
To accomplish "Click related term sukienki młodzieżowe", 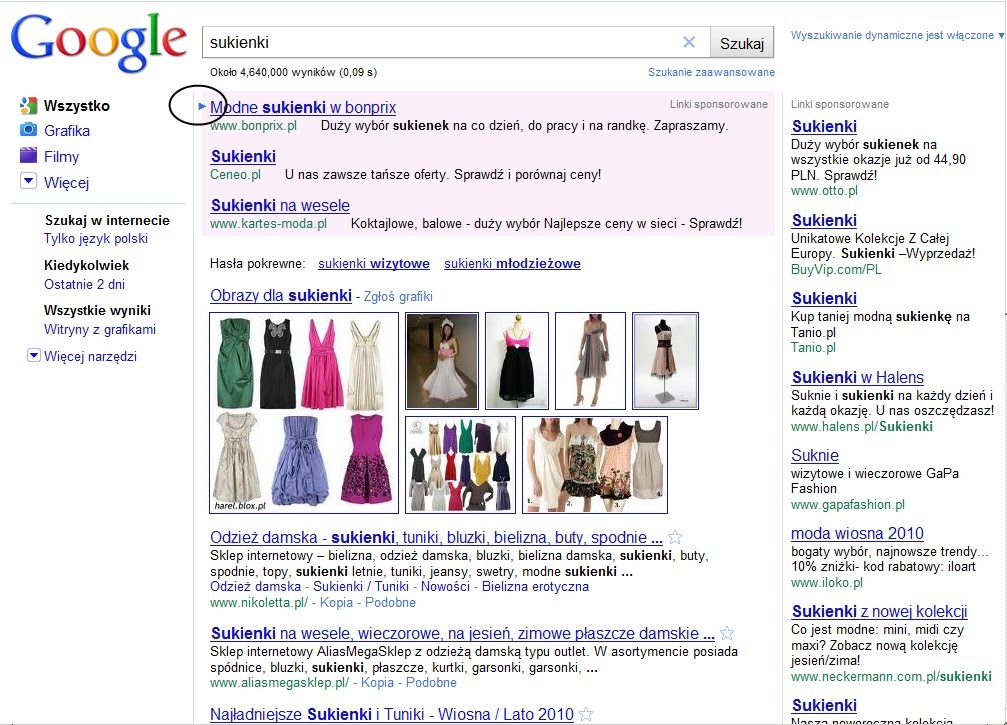I will [512, 263].
